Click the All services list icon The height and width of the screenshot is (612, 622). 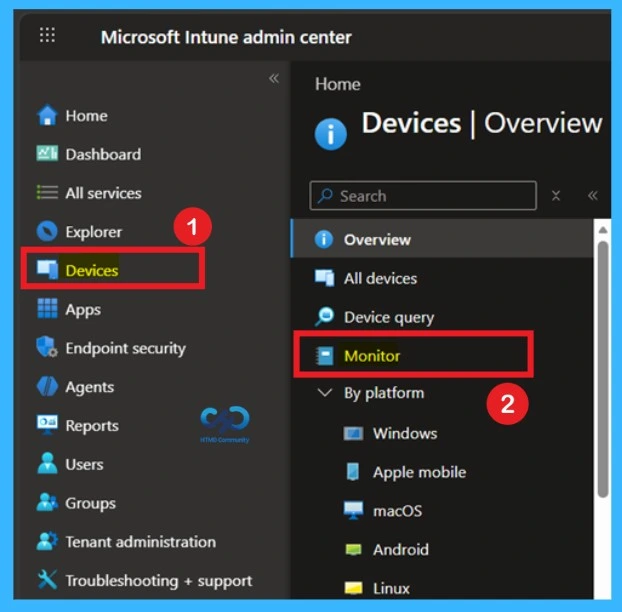coord(47,192)
